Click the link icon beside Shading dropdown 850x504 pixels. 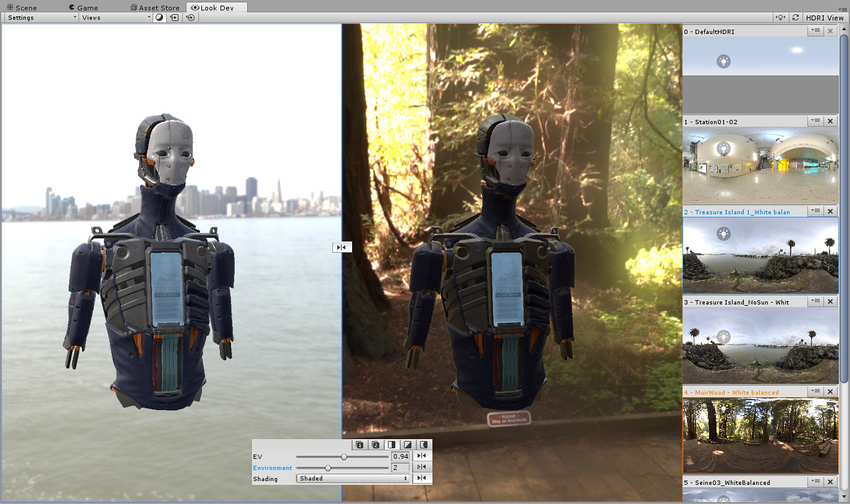pyautogui.click(x=422, y=478)
